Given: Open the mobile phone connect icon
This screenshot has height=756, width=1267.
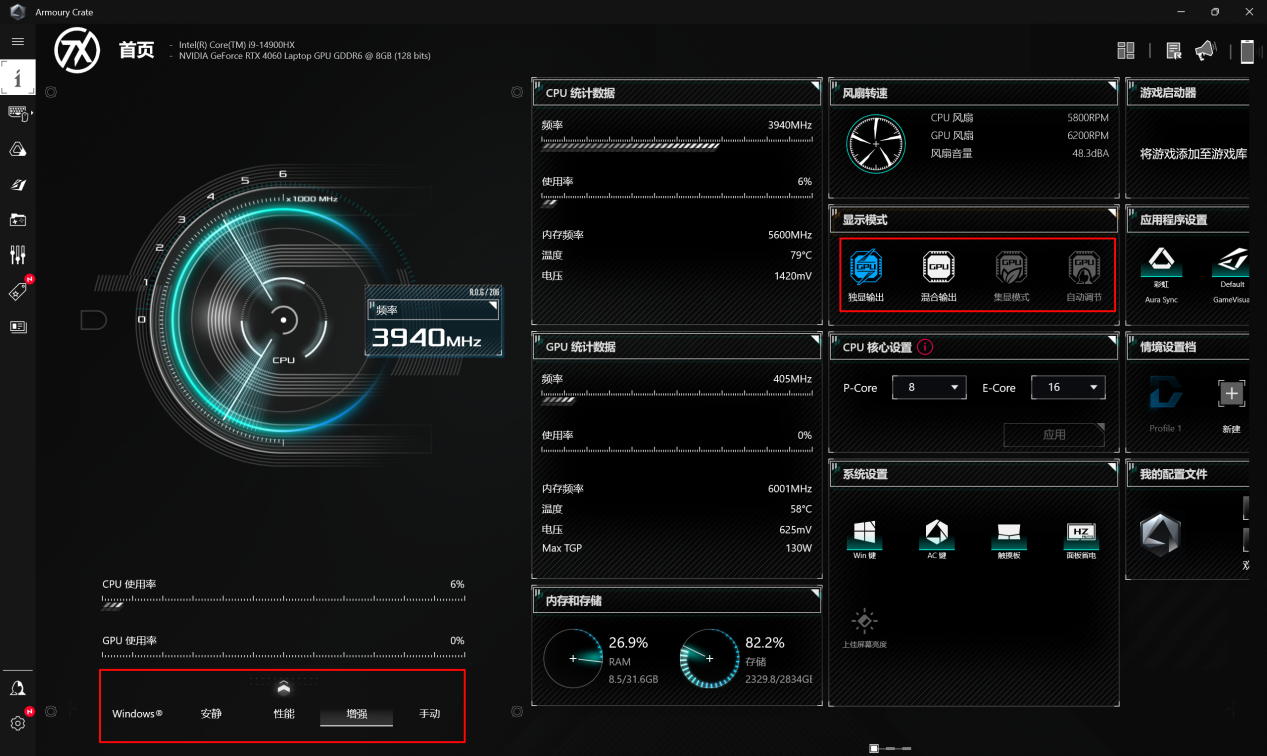Looking at the screenshot, I should tap(1246, 51).
